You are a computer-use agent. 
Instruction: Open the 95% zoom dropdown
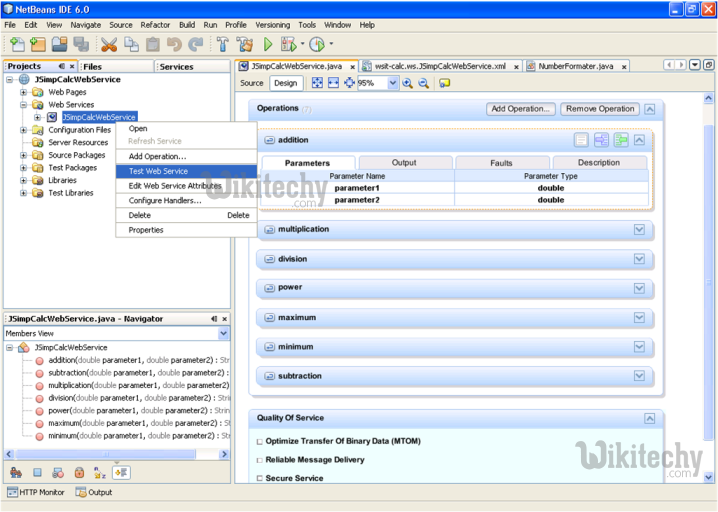click(x=392, y=83)
